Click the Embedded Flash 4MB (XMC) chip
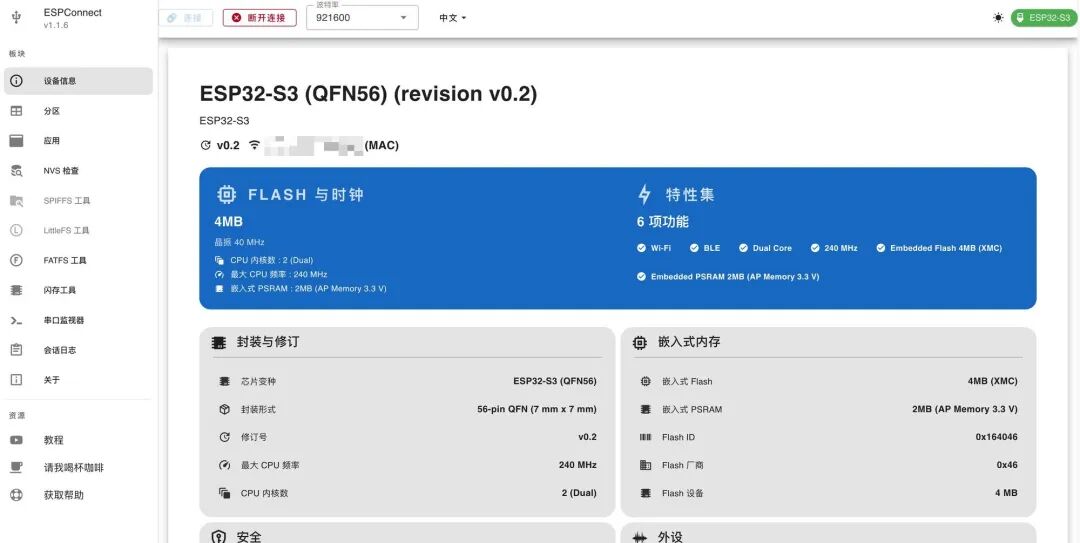Screen dimensions: 1080x543 click(x=939, y=248)
